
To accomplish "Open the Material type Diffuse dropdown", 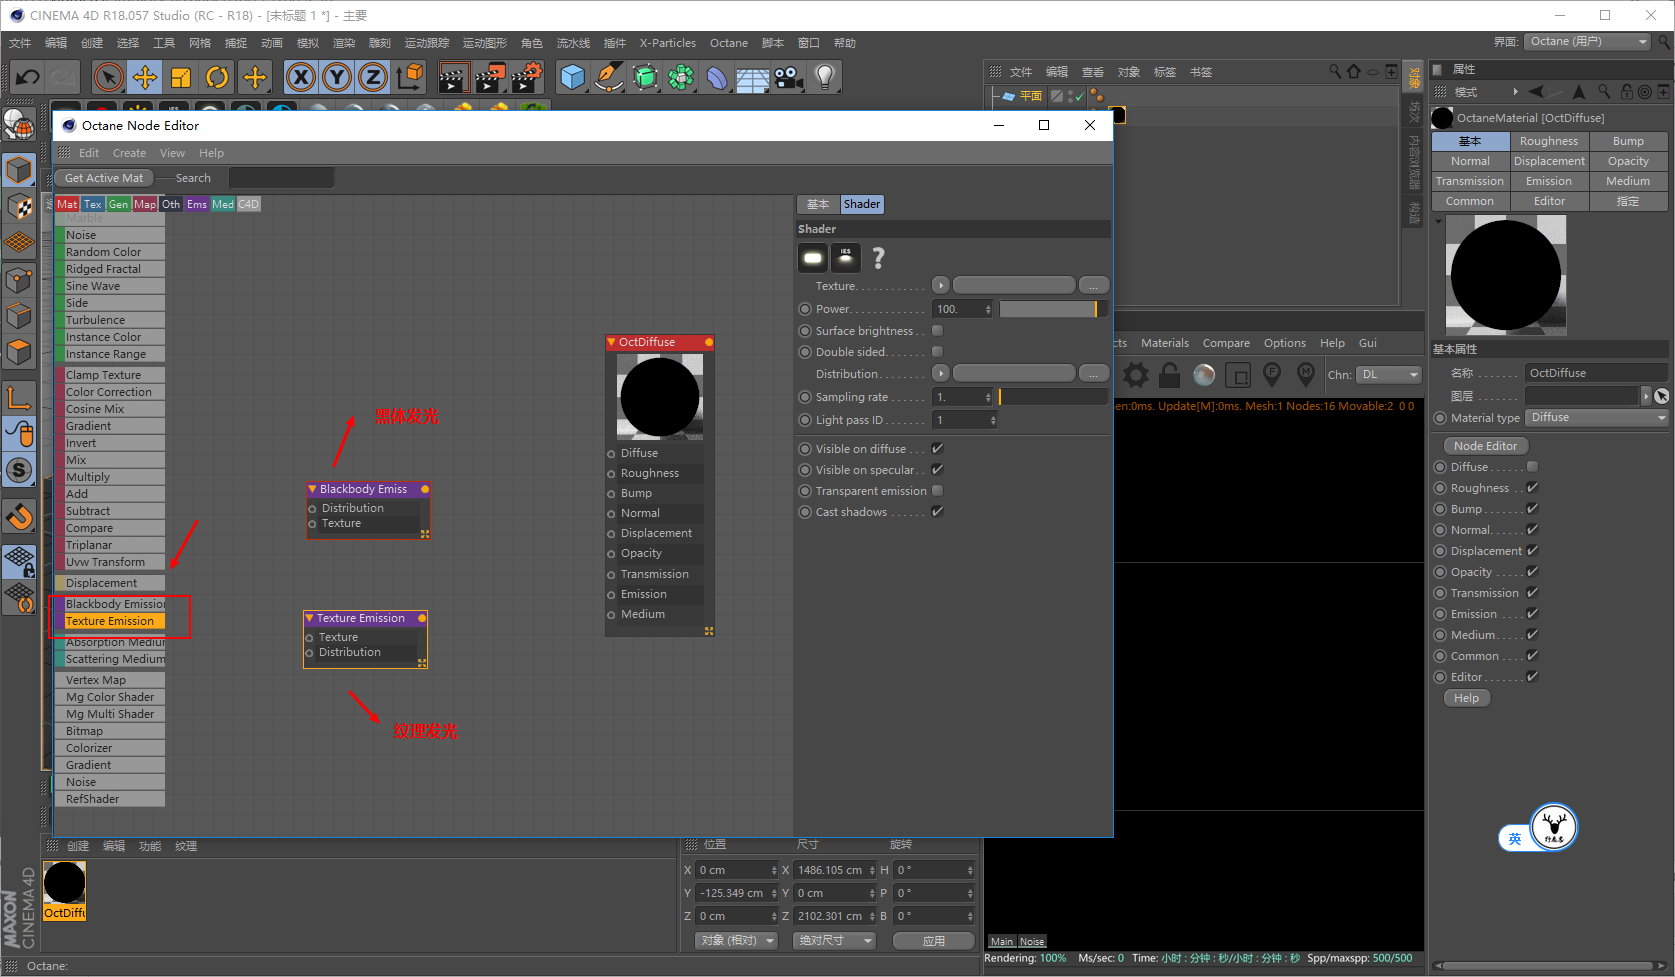I will tap(1597, 418).
